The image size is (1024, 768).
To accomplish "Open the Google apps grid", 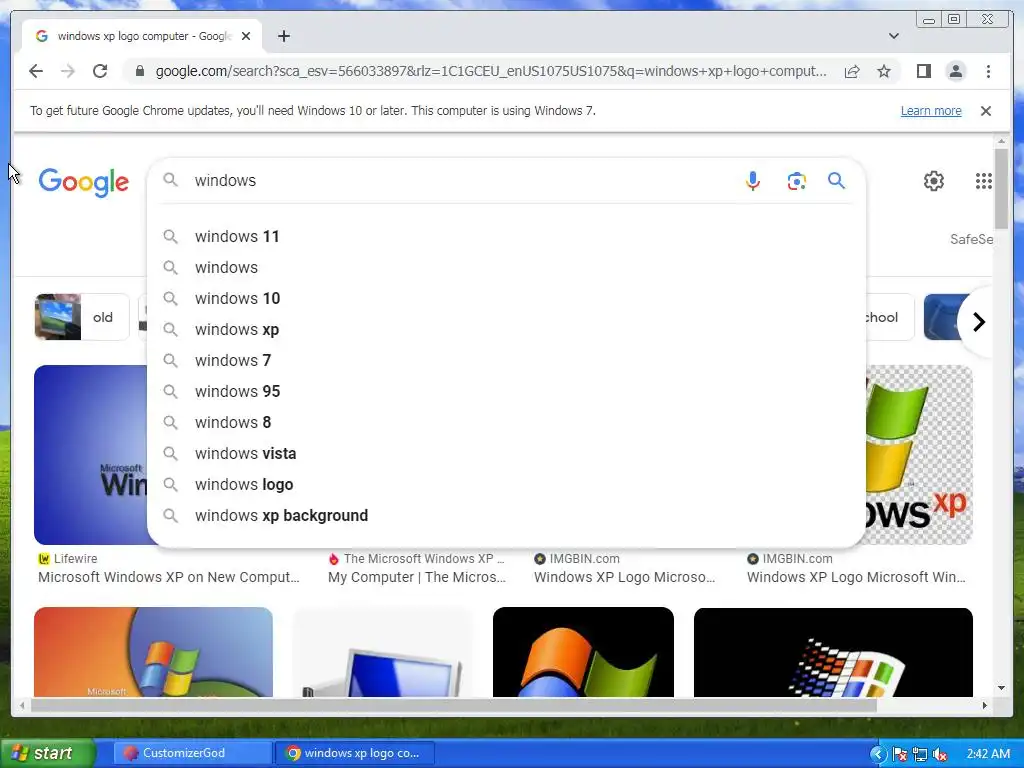I will click(x=984, y=181).
